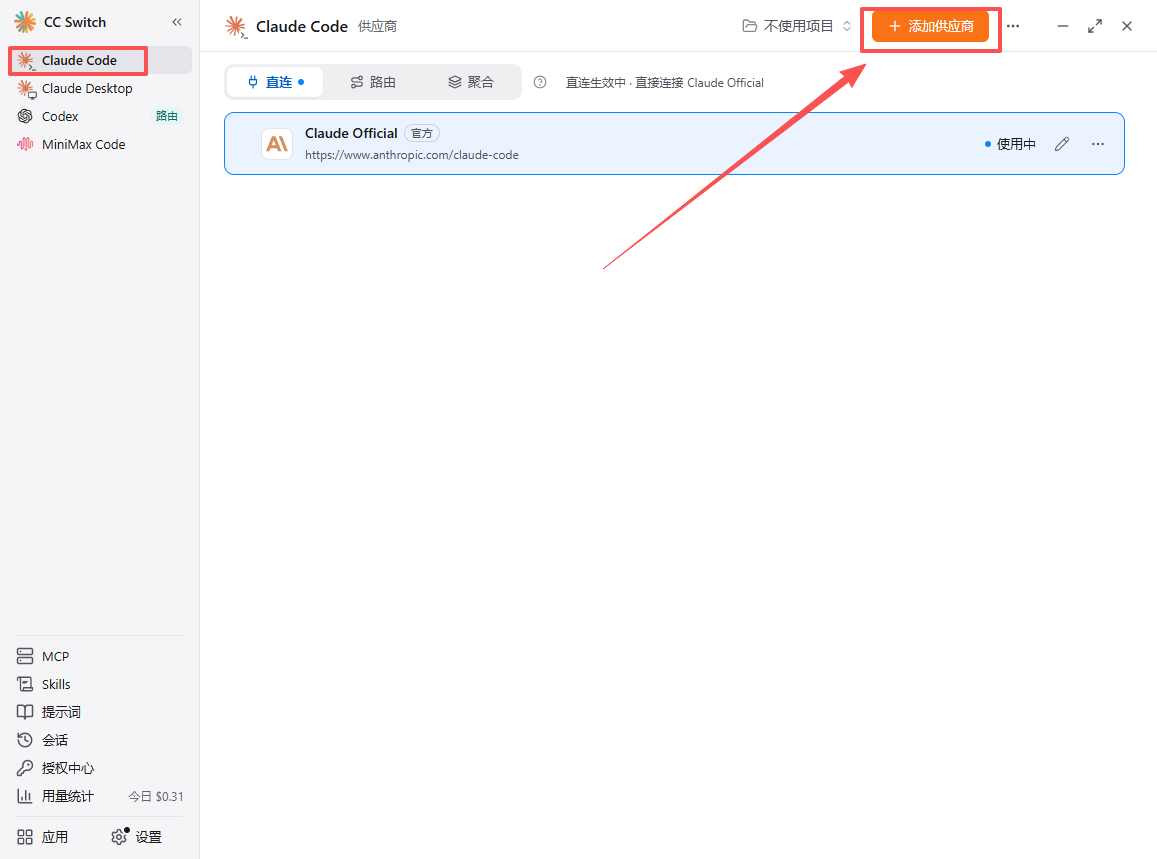This screenshot has height=859, width=1157.
Task: Click the Claude Code sunburst icon in the sidebar
Action: pos(26,61)
